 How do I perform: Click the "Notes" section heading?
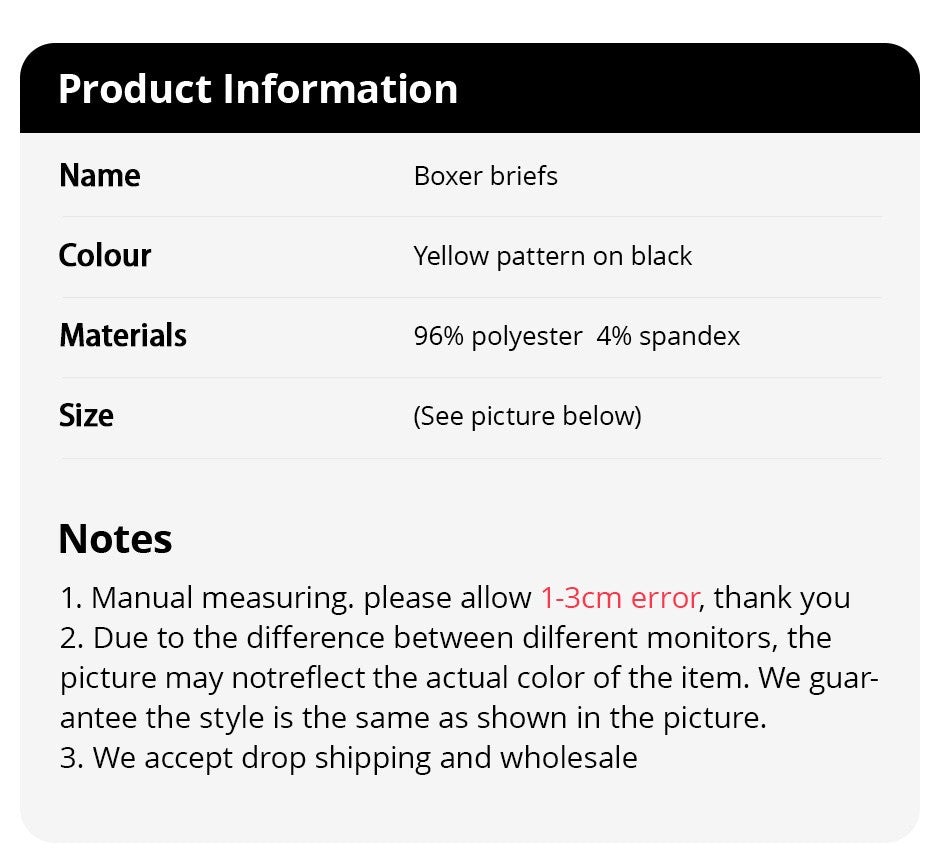click(x=115, y=539)
